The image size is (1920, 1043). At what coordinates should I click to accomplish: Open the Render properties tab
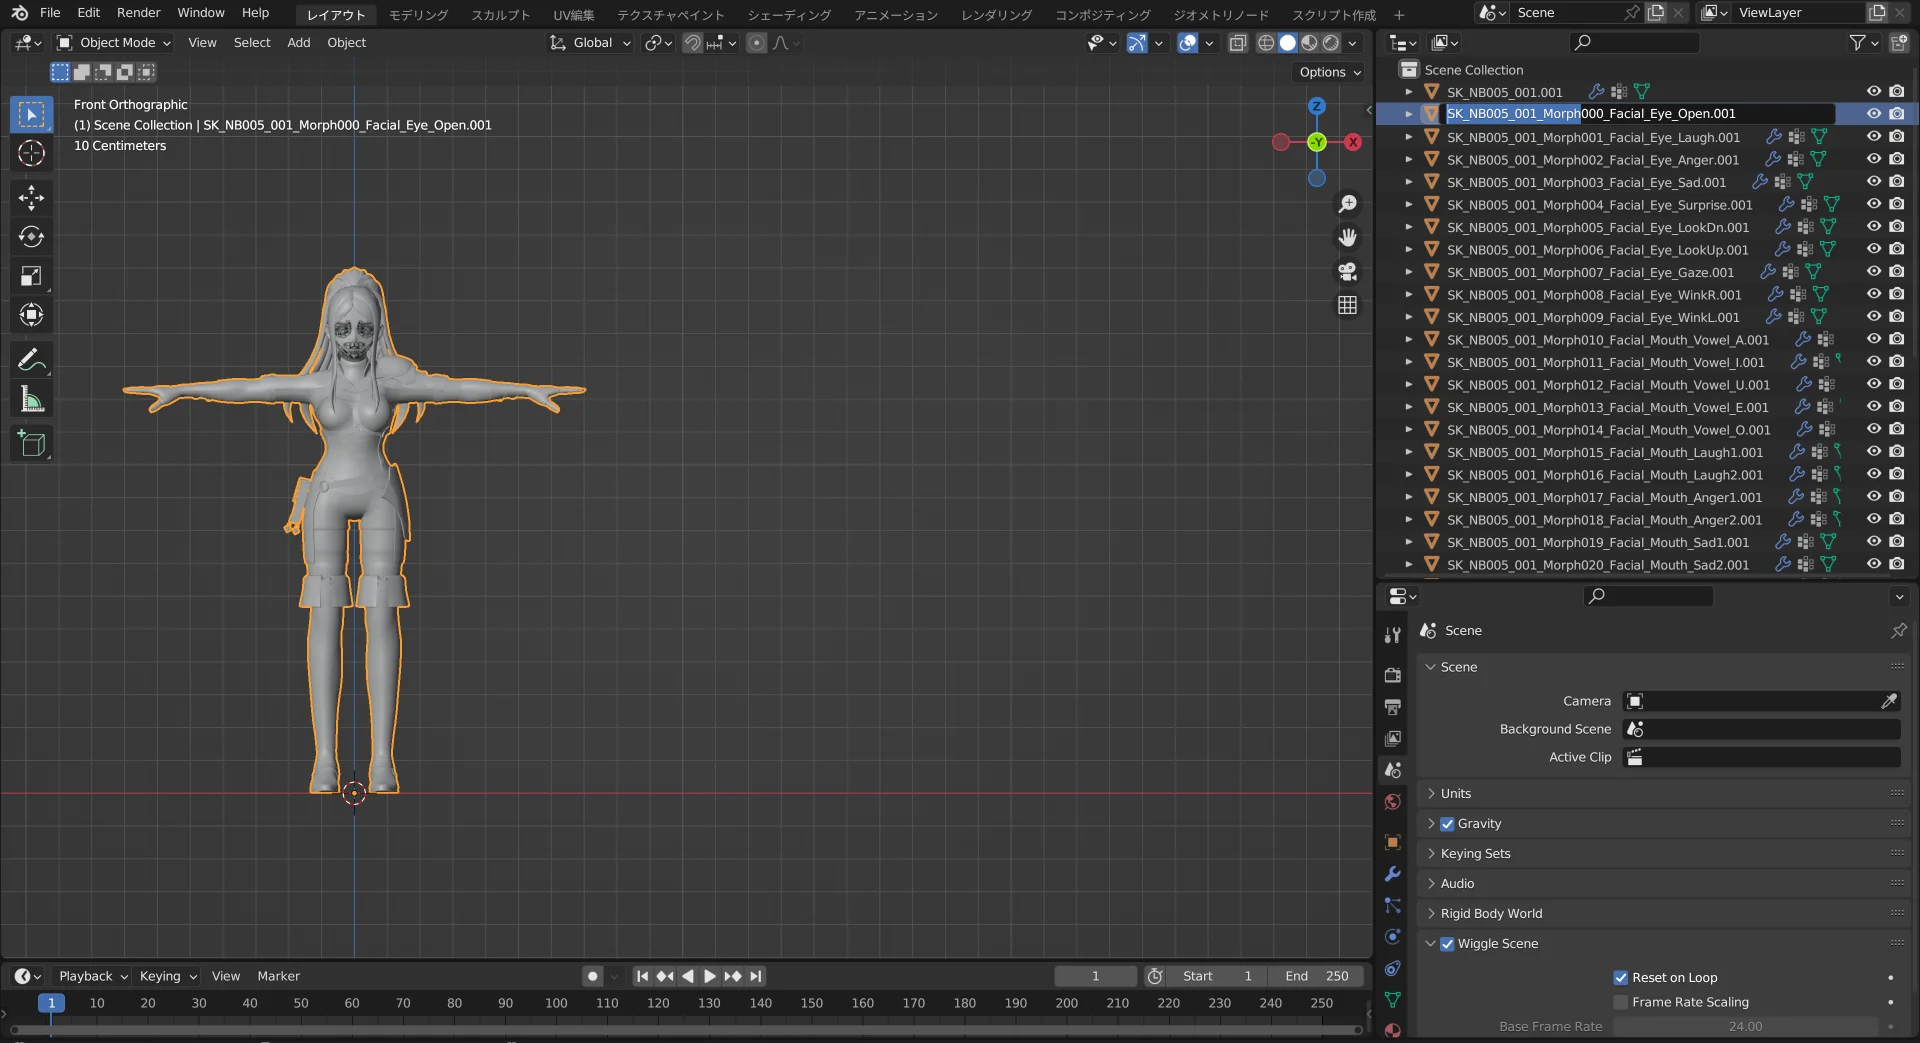point(1392,675)
